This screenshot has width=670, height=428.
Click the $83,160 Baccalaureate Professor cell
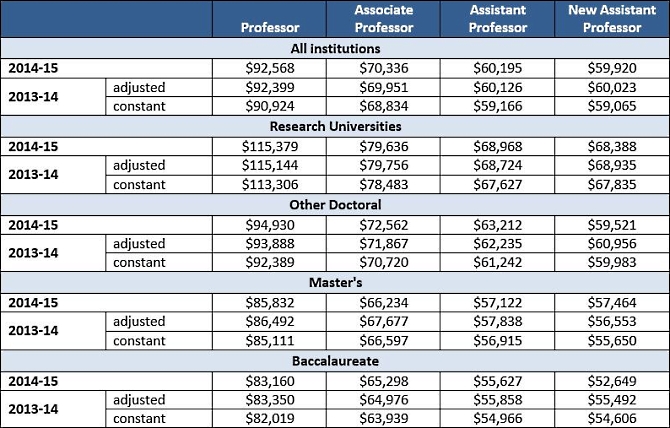(270, 381)
